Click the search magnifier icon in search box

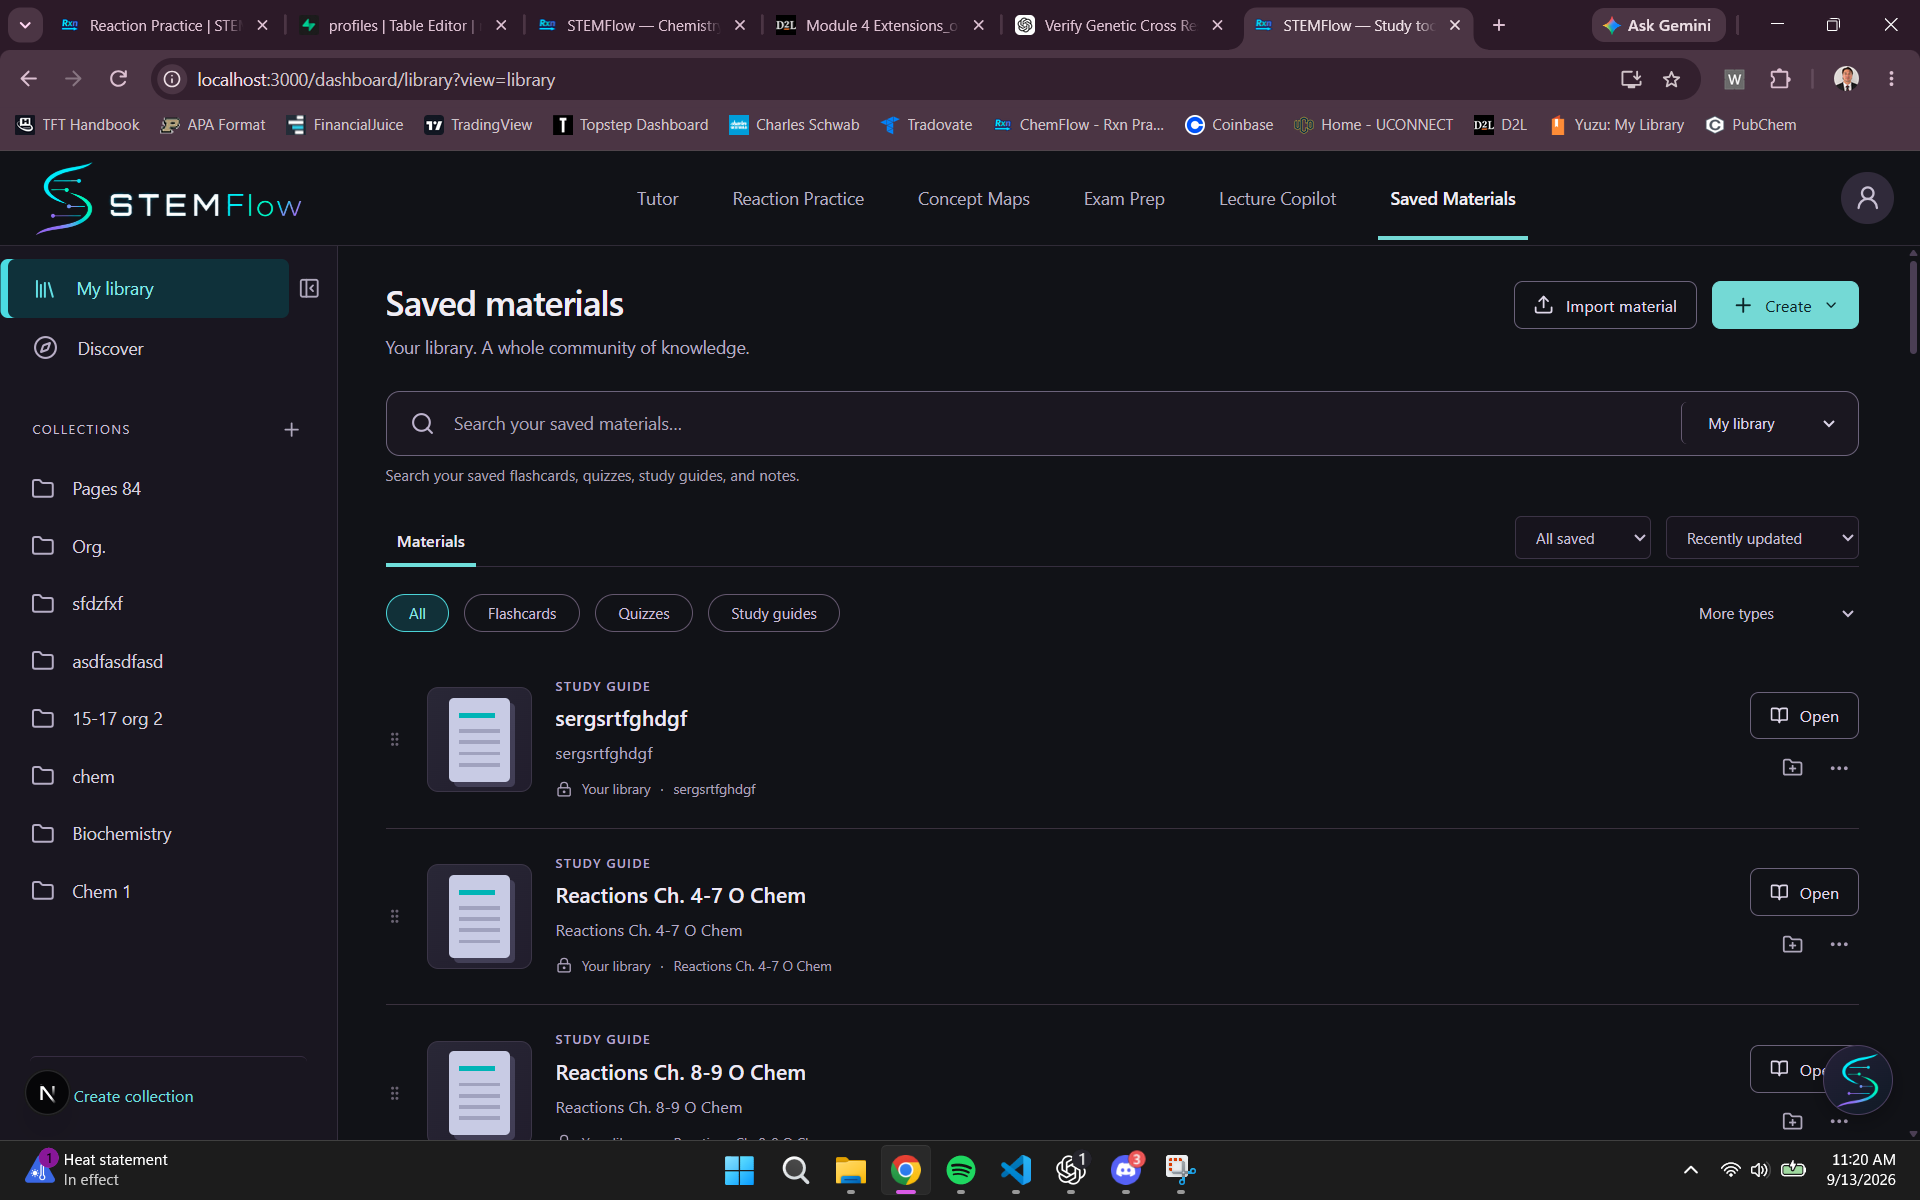pyautogui.click(x=422, y=423)
